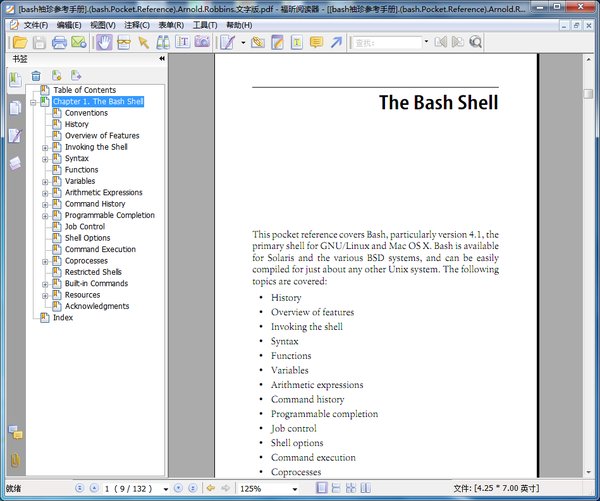Open the binoculars find tool
Viewport: 600px width, 501px height.
(x=163, y=42)
